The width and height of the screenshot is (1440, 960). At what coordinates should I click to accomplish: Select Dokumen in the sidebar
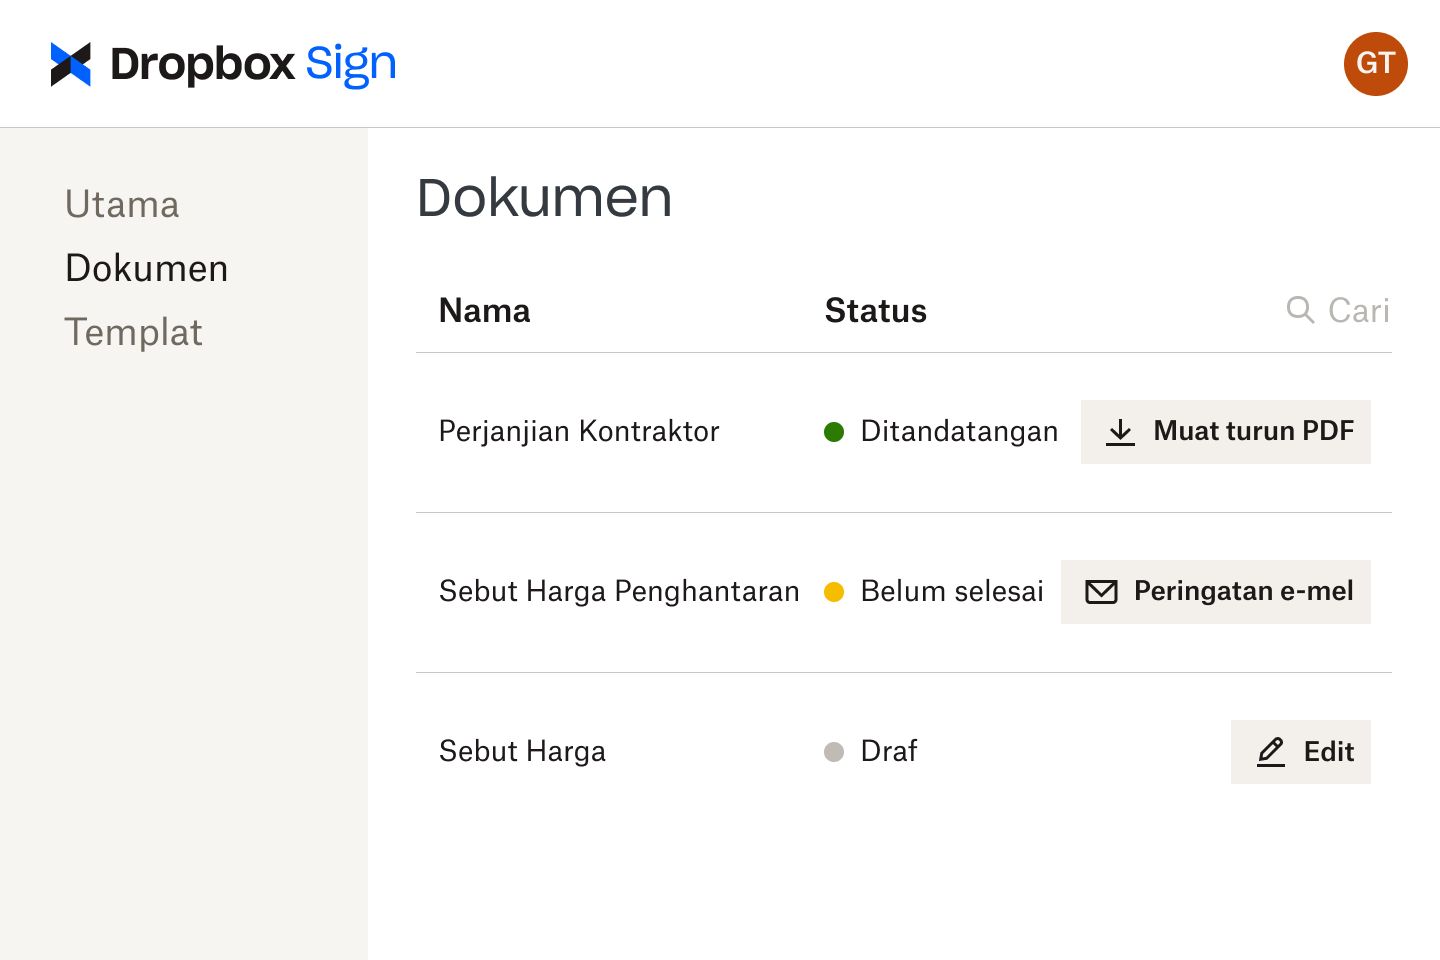[146, 268]
